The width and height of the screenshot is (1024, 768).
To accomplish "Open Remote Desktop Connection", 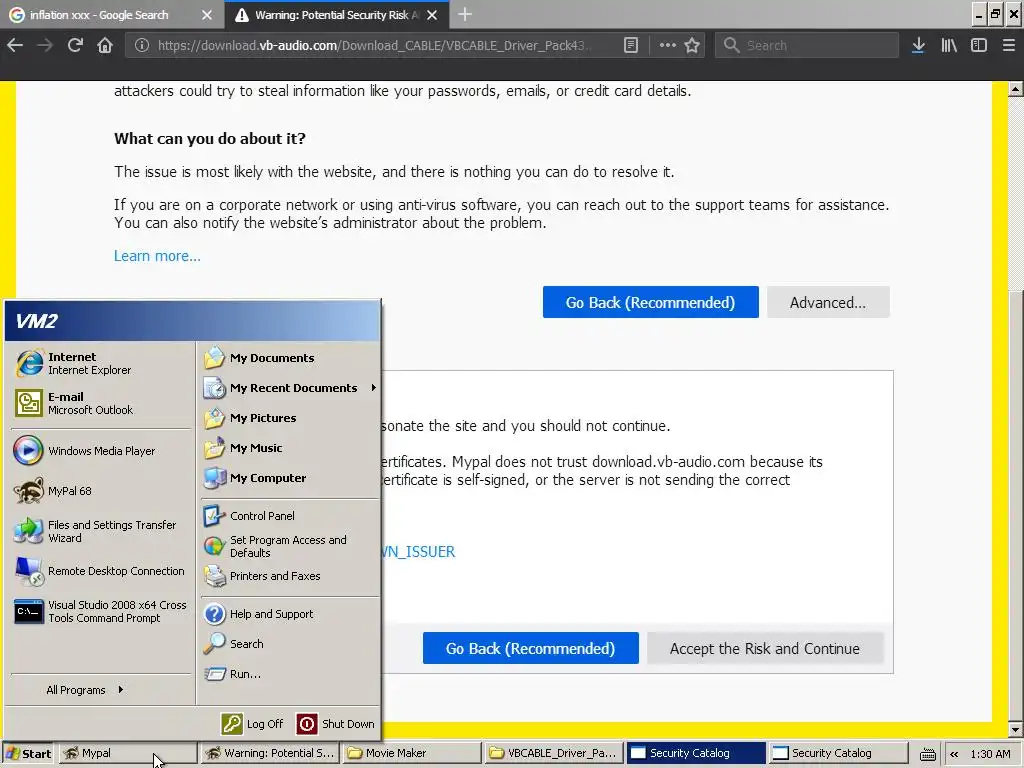I will pyautogui.click(x=101, y=571).
